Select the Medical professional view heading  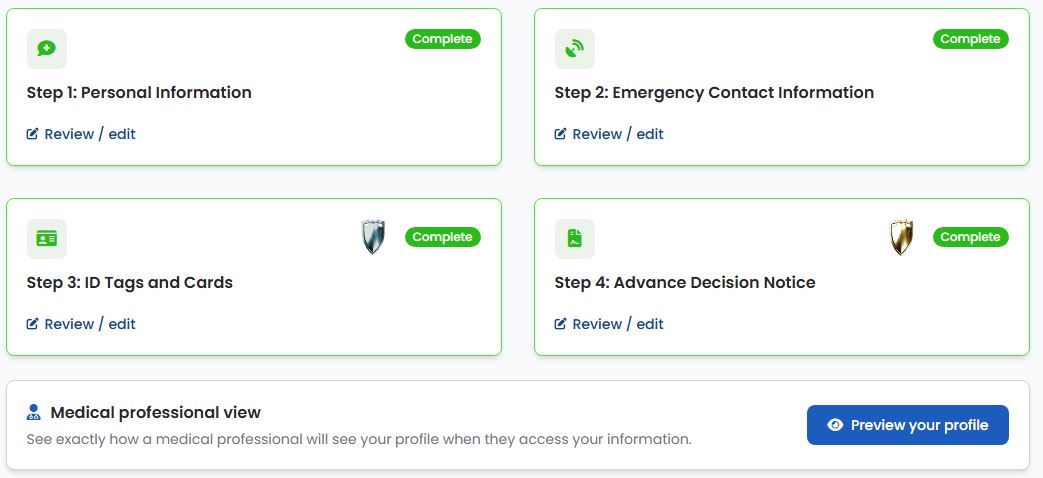pyautogui.click(x=156, y=413)
